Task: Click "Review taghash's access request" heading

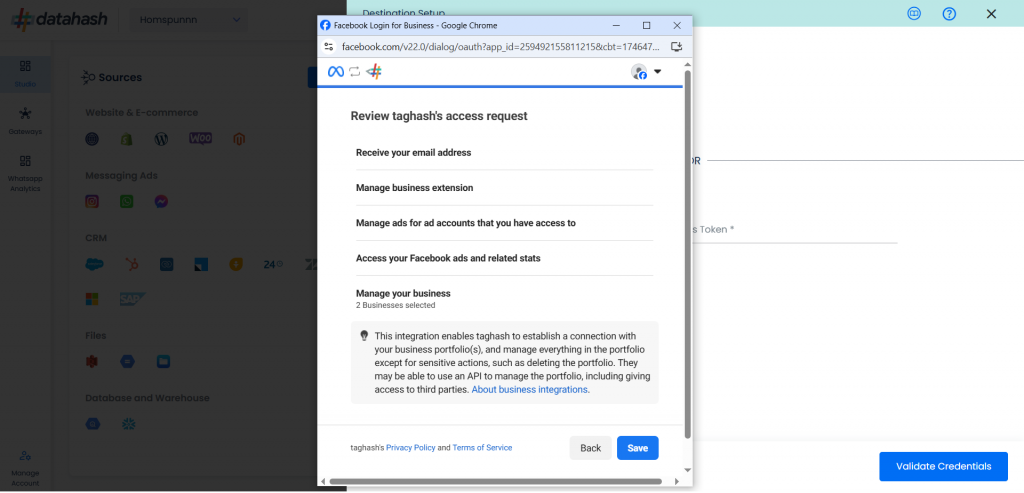Action: point(439,116)
